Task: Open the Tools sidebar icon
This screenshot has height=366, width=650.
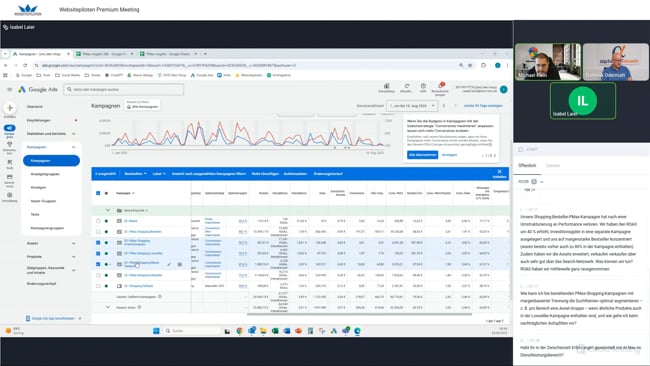Action: 10,162
